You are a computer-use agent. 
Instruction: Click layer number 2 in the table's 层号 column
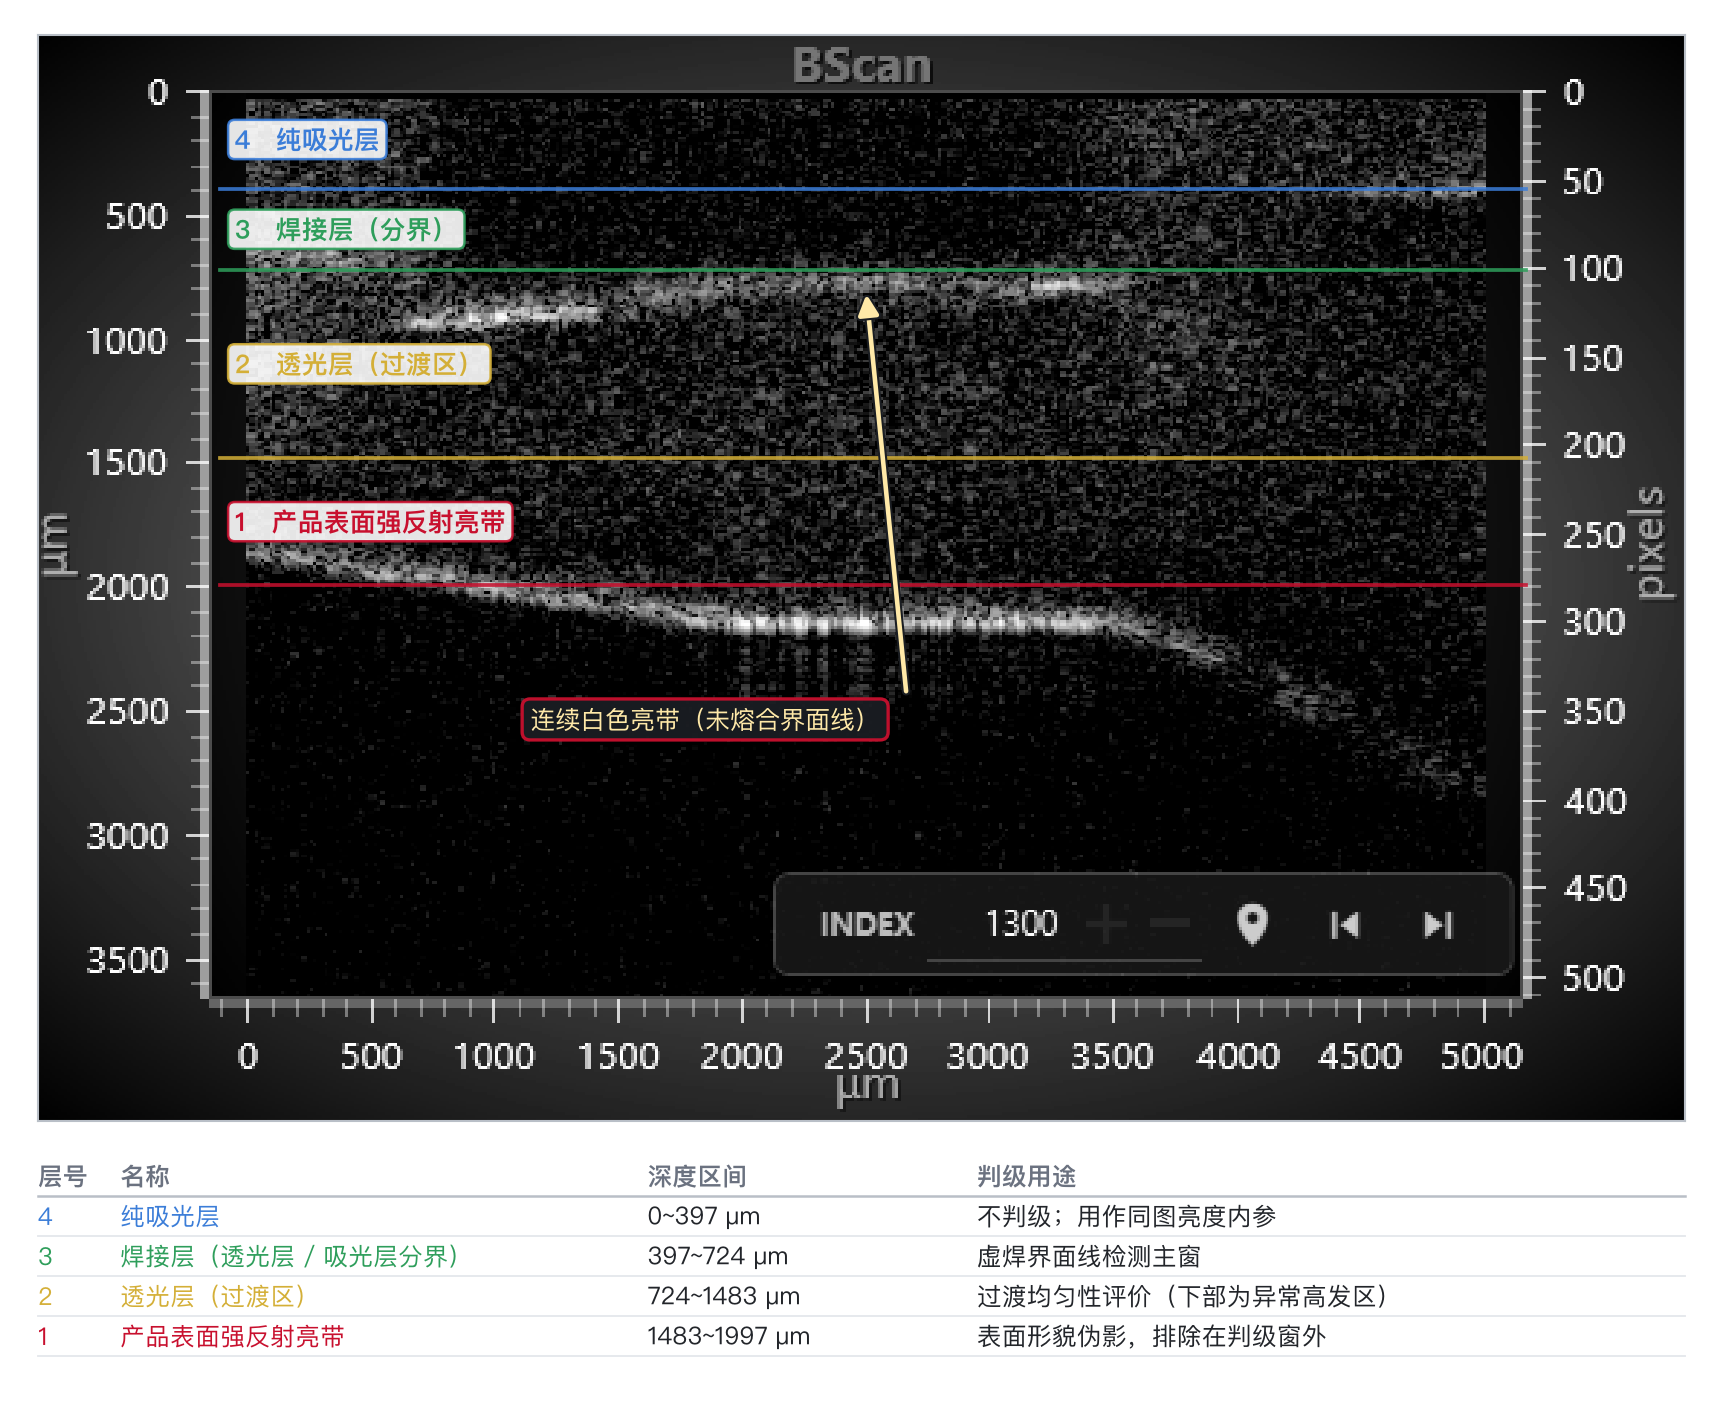[45, 1296]
